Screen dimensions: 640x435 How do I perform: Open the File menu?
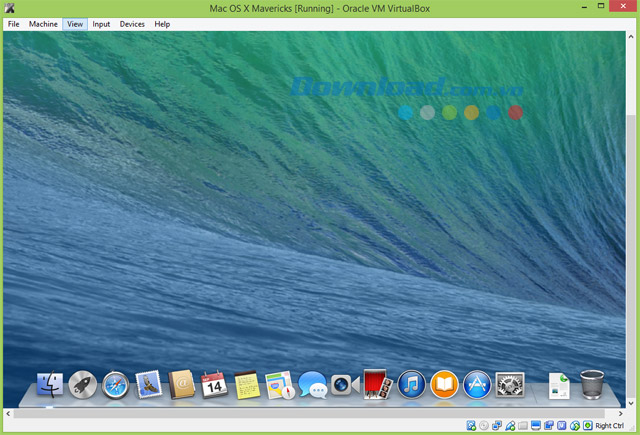pyautogui.click(x=13, y=24)
